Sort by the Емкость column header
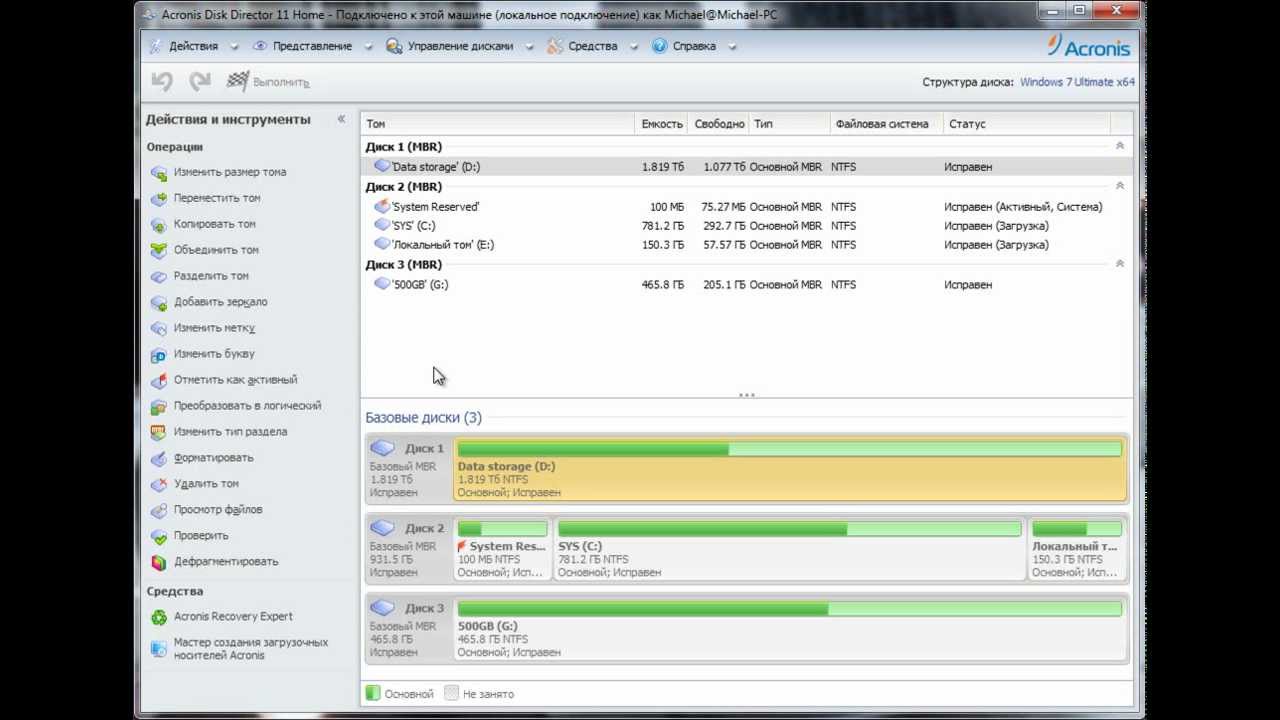Image resolution: width=1280 pixels, height=720 pixels. (661, 124)
